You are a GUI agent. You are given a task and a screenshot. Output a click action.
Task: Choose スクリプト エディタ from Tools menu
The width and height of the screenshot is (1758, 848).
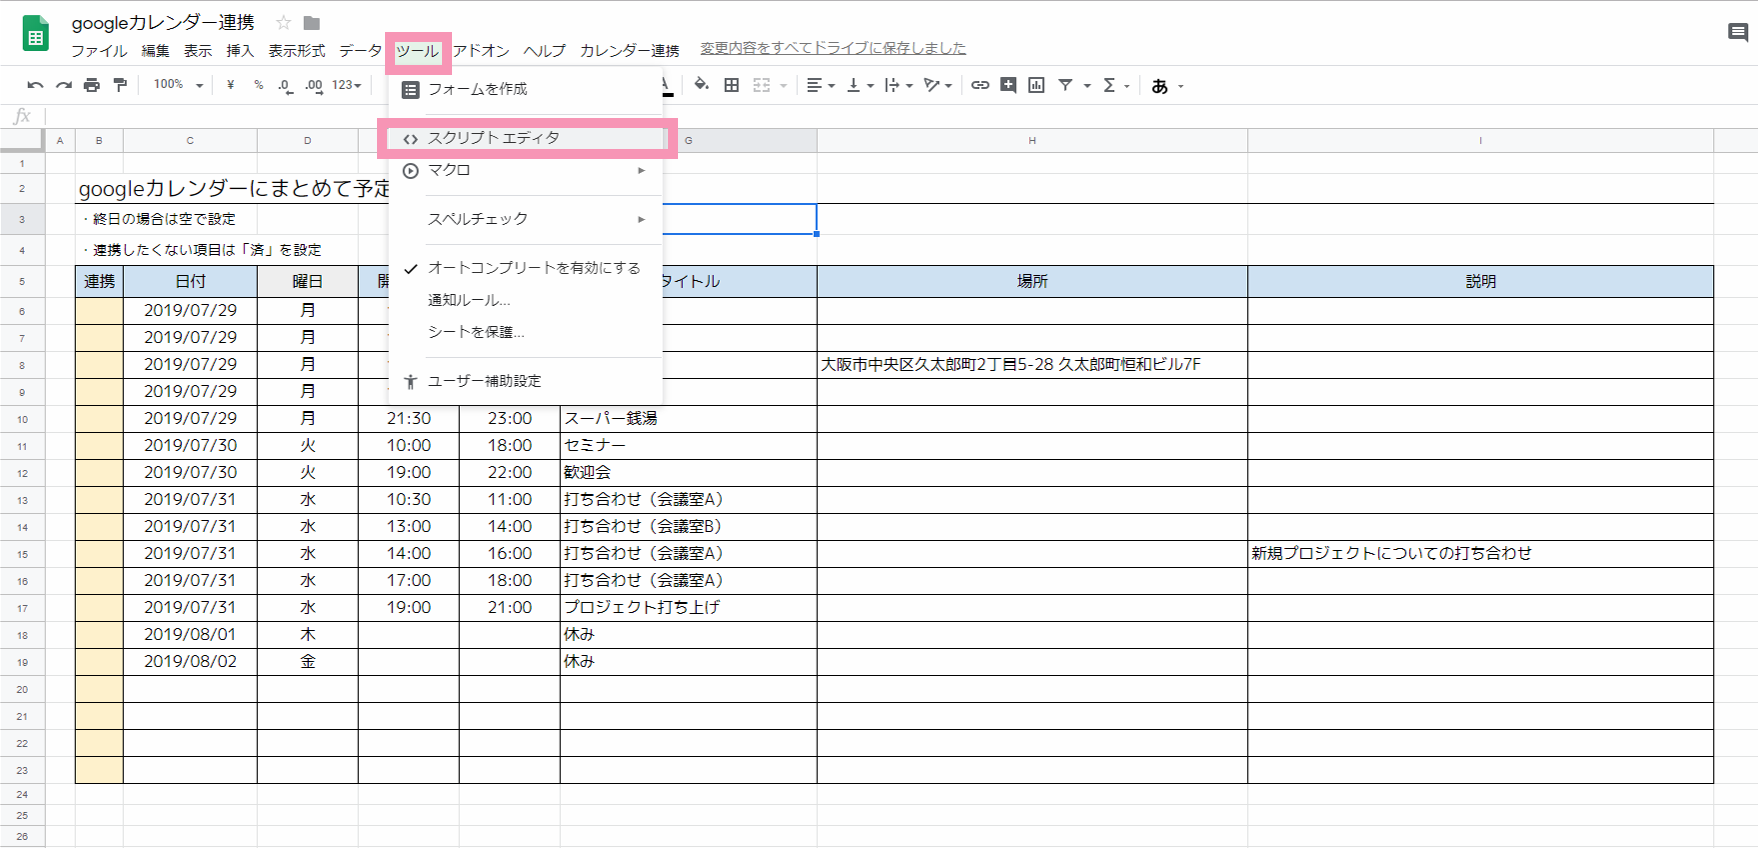525,138
